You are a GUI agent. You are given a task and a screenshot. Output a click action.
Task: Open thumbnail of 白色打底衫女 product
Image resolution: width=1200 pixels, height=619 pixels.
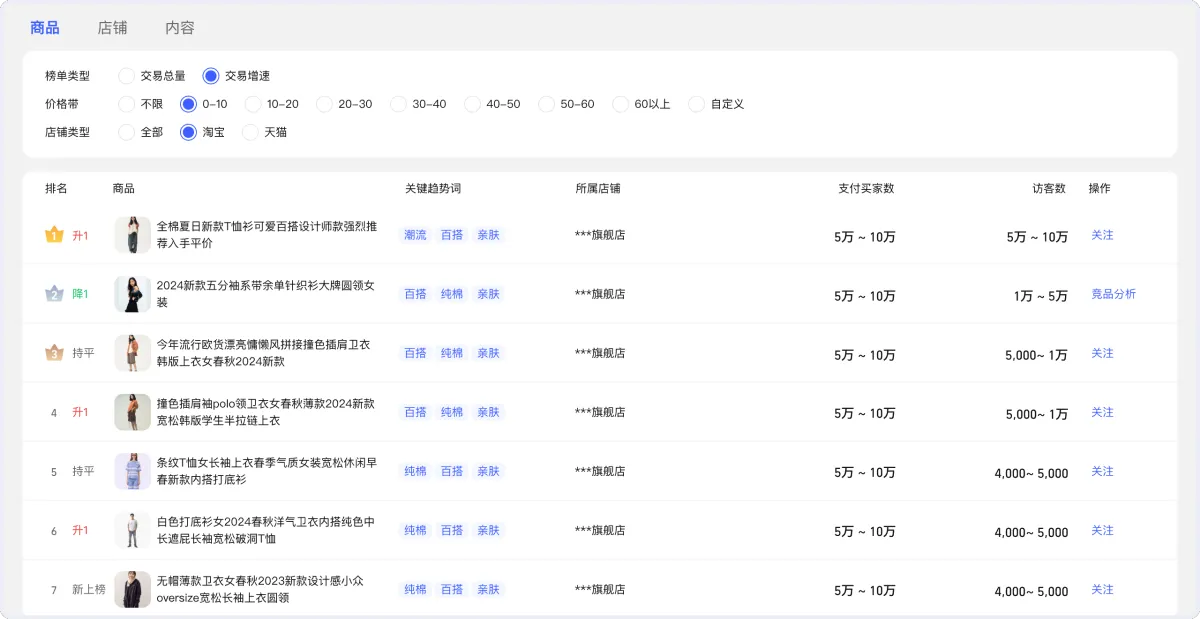point(133,530)
